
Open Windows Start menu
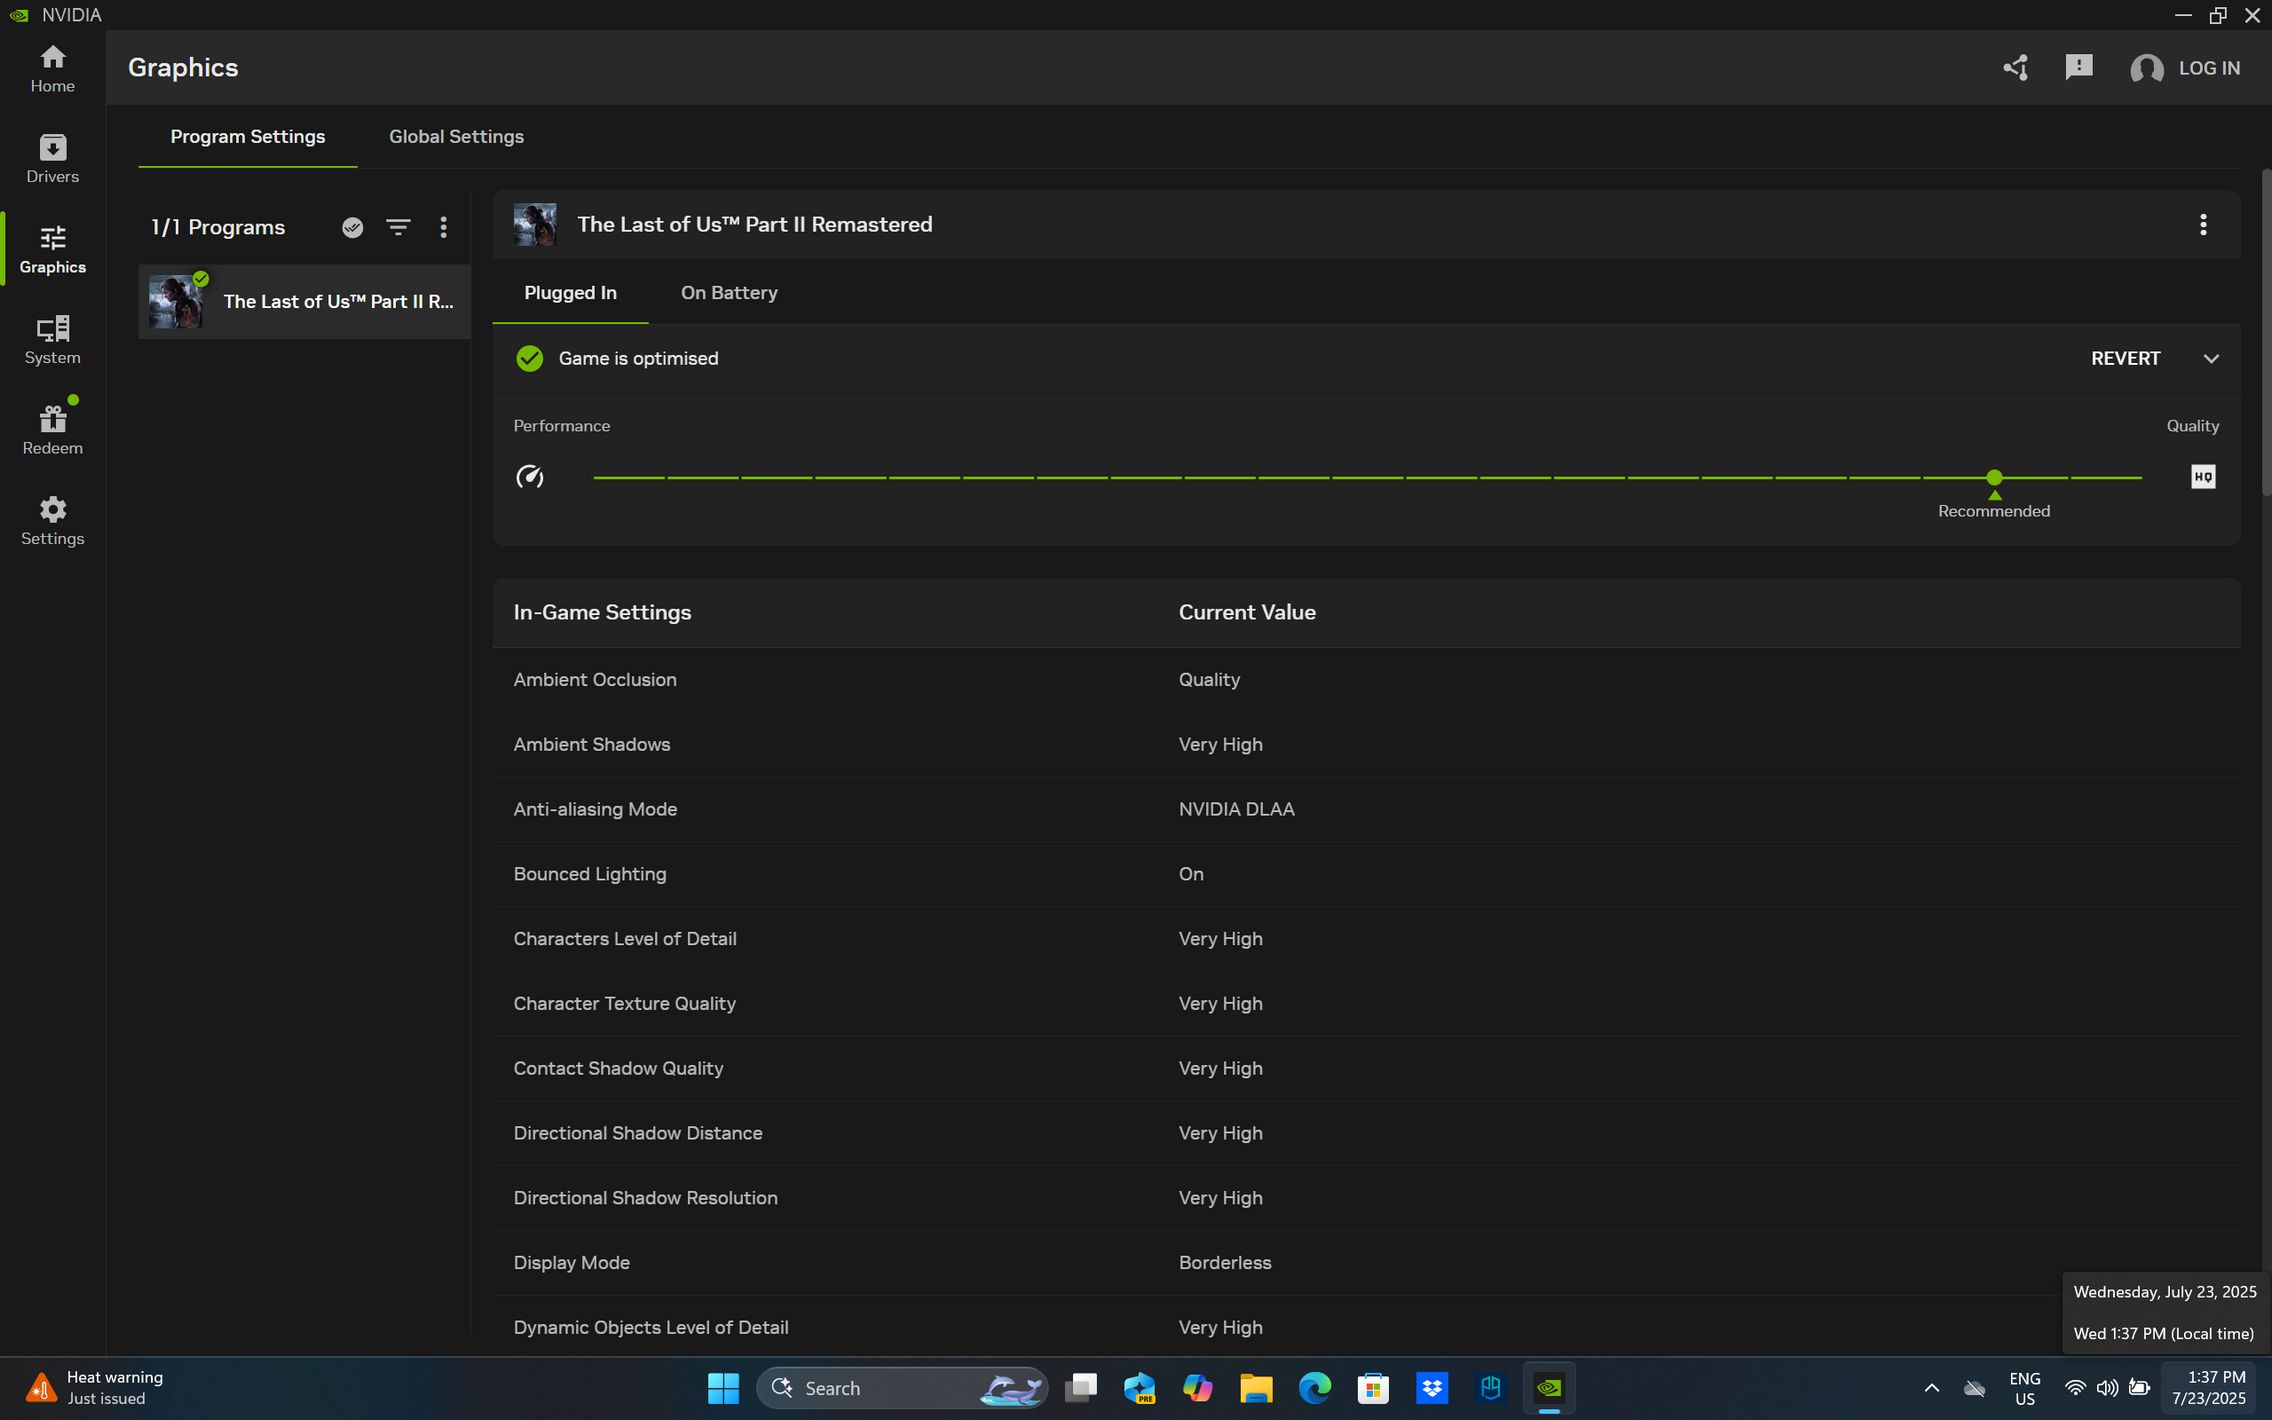(723, 1388)
